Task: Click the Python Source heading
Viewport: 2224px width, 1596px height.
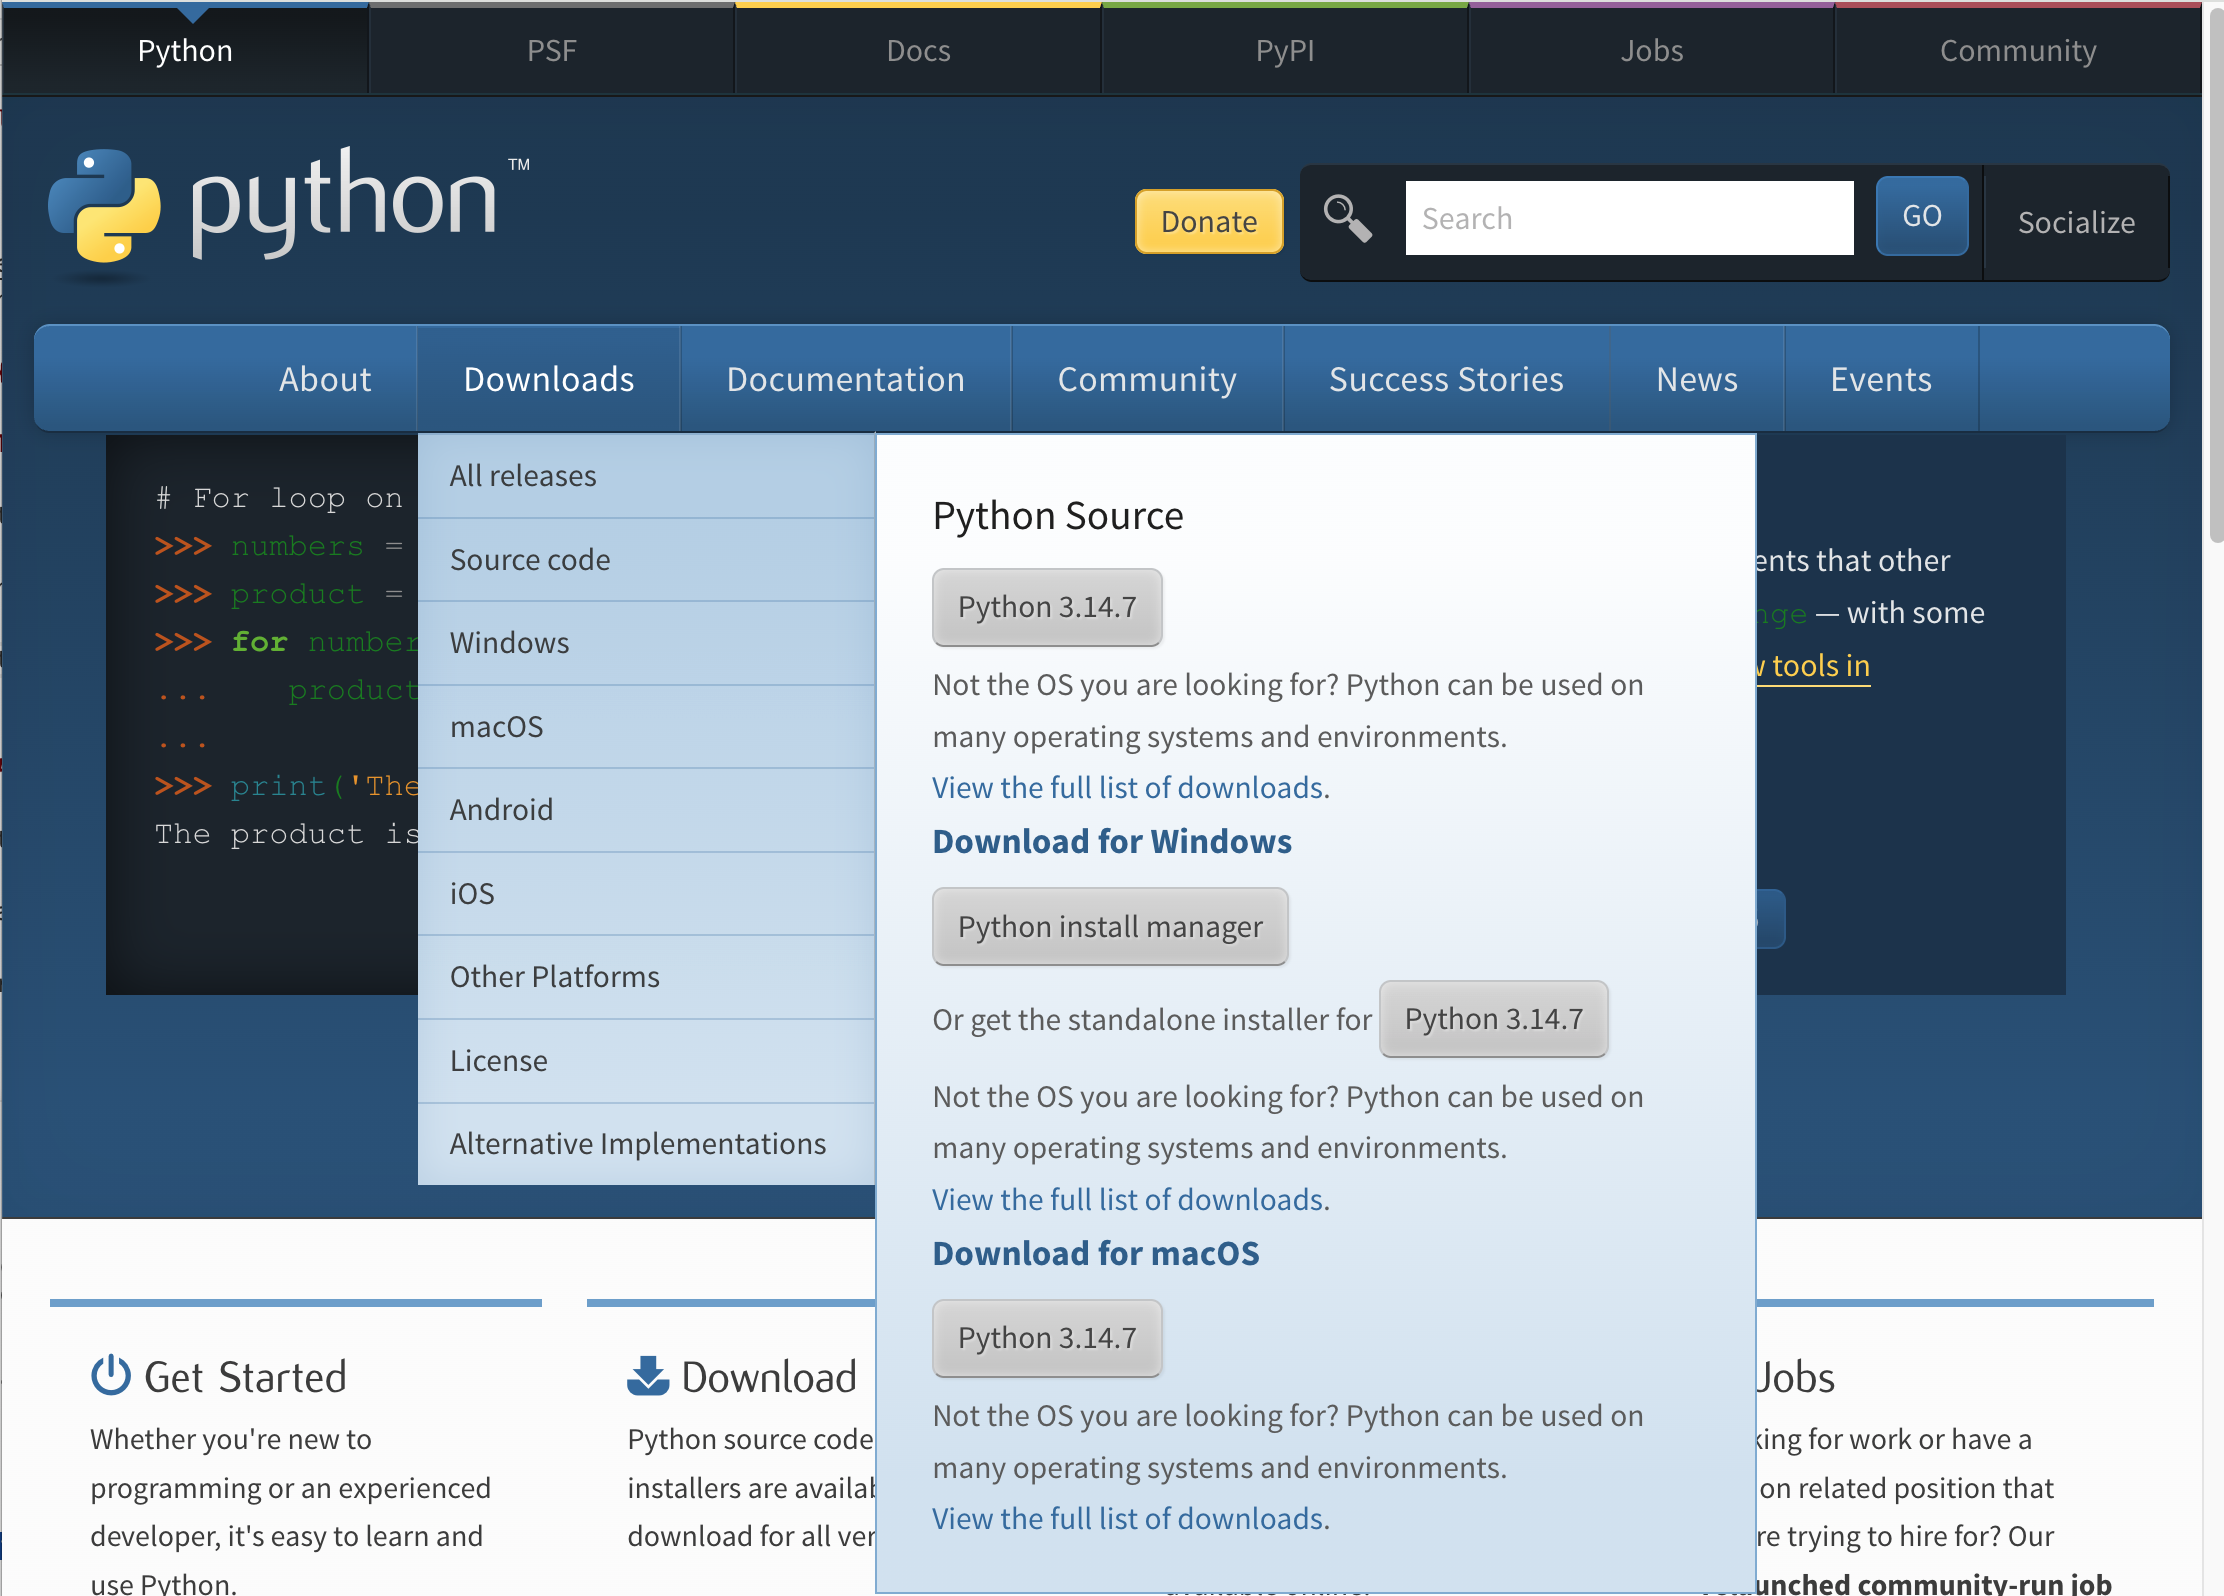Action: [1058, 516]
